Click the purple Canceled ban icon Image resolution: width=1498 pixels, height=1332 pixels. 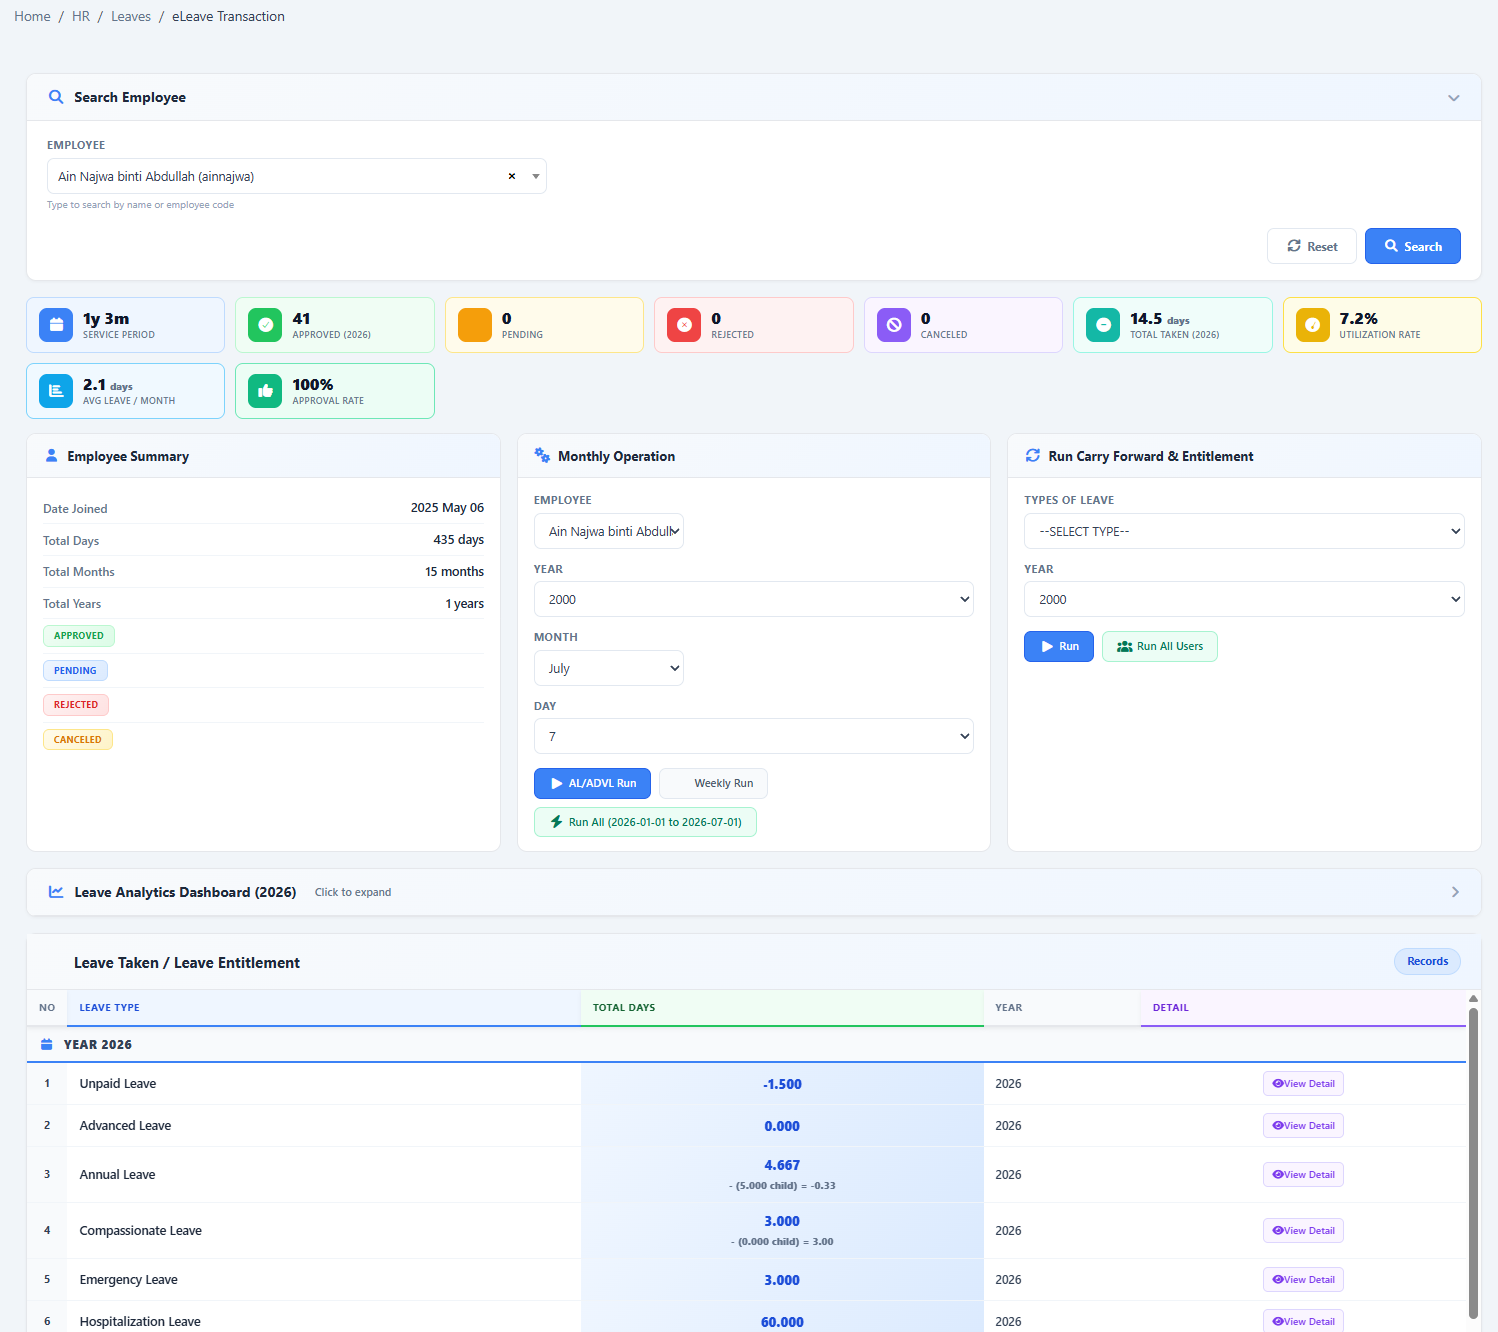pos(894,325)
